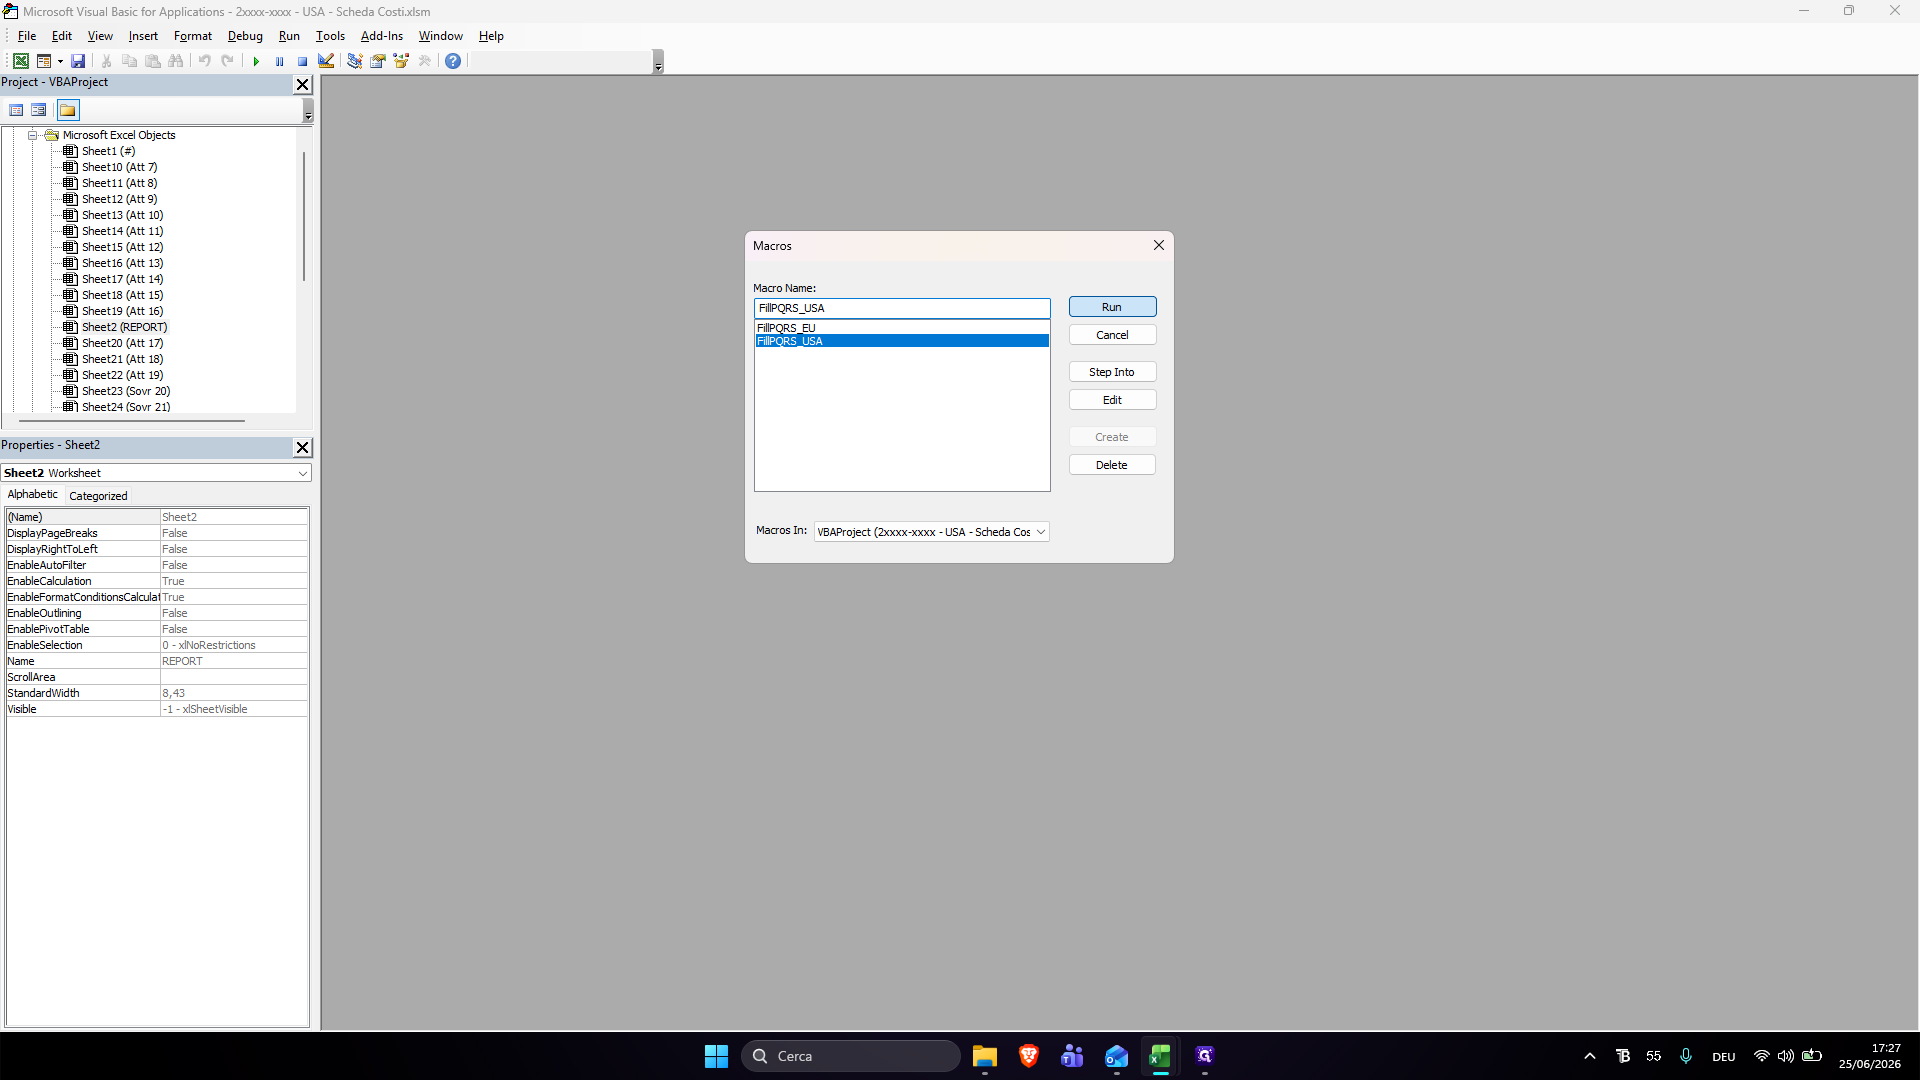Click the Step Into button
Image resolution: width=1920 pixels, height=1080 pixels.
(x=1112, y=372)
